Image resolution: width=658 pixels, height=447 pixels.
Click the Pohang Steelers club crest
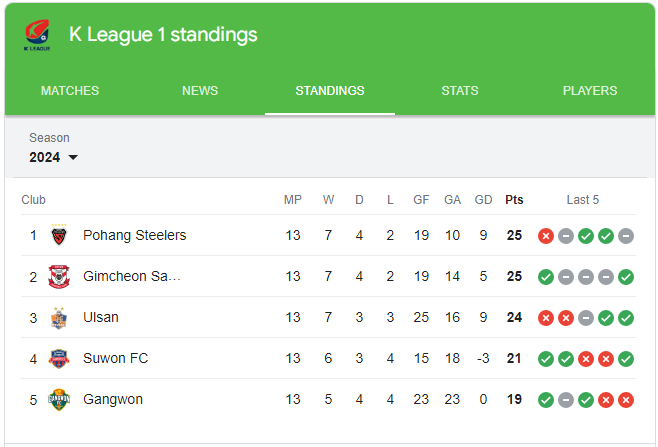[x=59, y=235]
